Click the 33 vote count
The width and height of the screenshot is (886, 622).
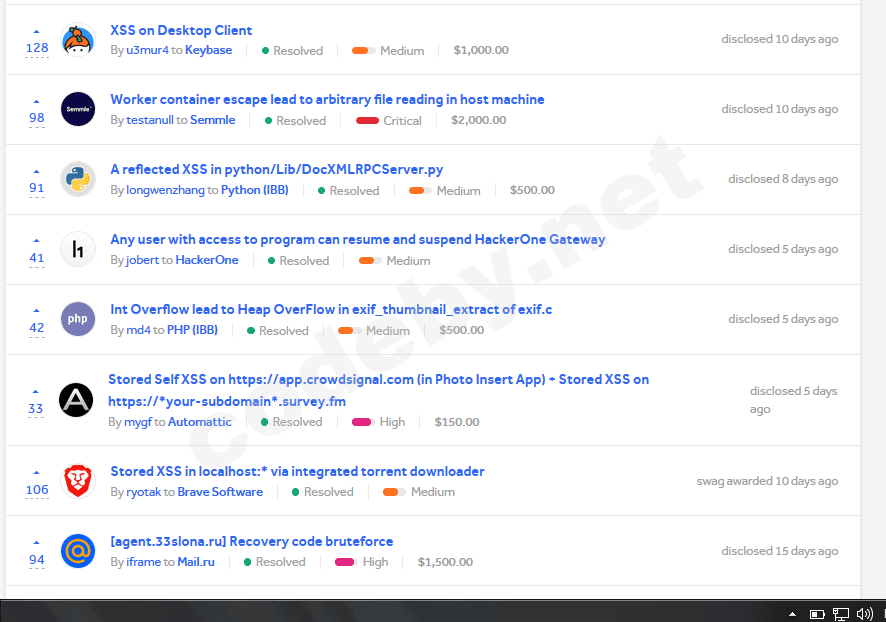click(36, 409)
